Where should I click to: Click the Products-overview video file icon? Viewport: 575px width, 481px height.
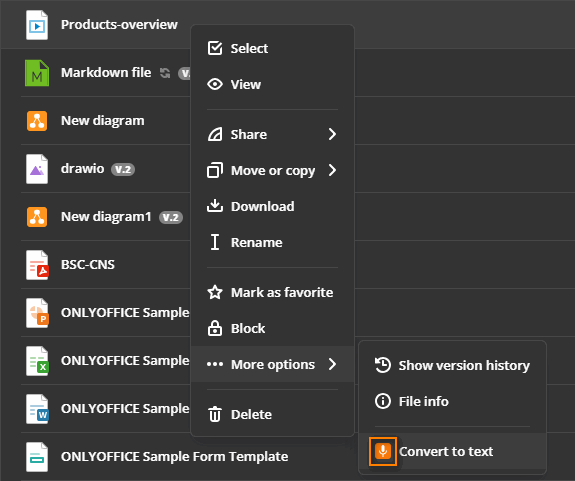pyautogui.click(x=37, y=25)
